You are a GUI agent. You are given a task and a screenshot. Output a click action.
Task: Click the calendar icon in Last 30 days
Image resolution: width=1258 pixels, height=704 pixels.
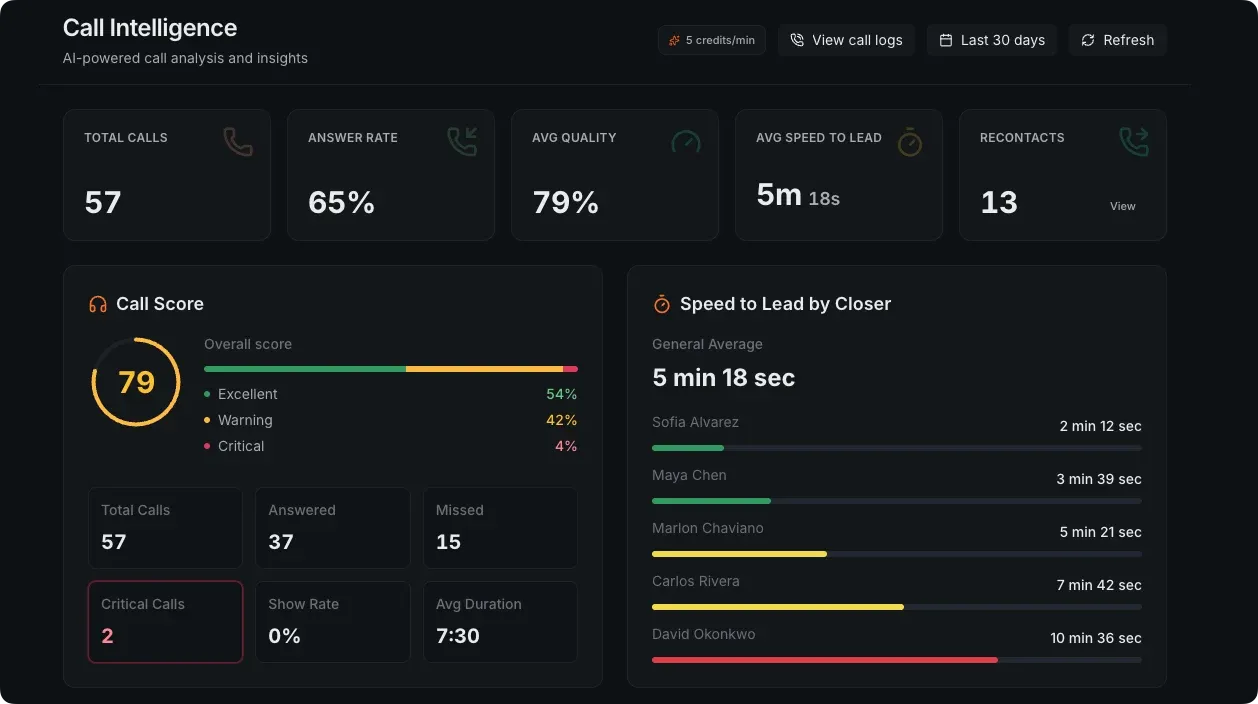pyautogui.click(x=946, y=40)
